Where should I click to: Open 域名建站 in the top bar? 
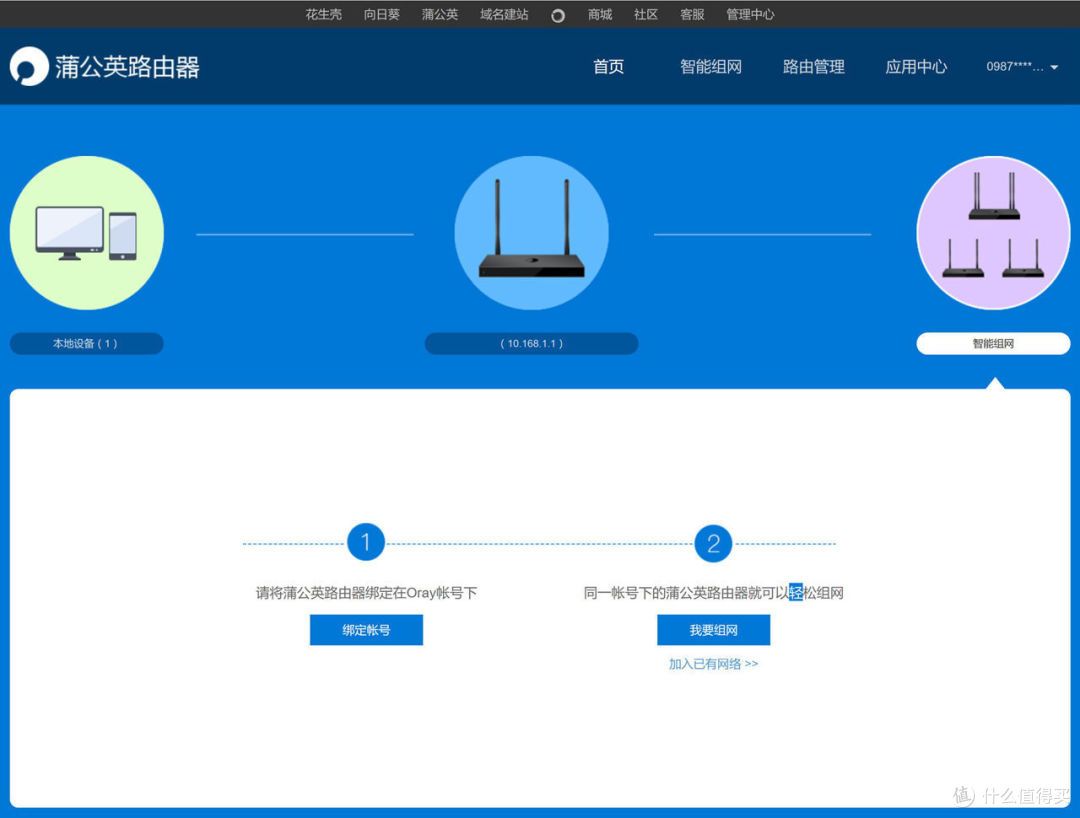coord(504,14)
